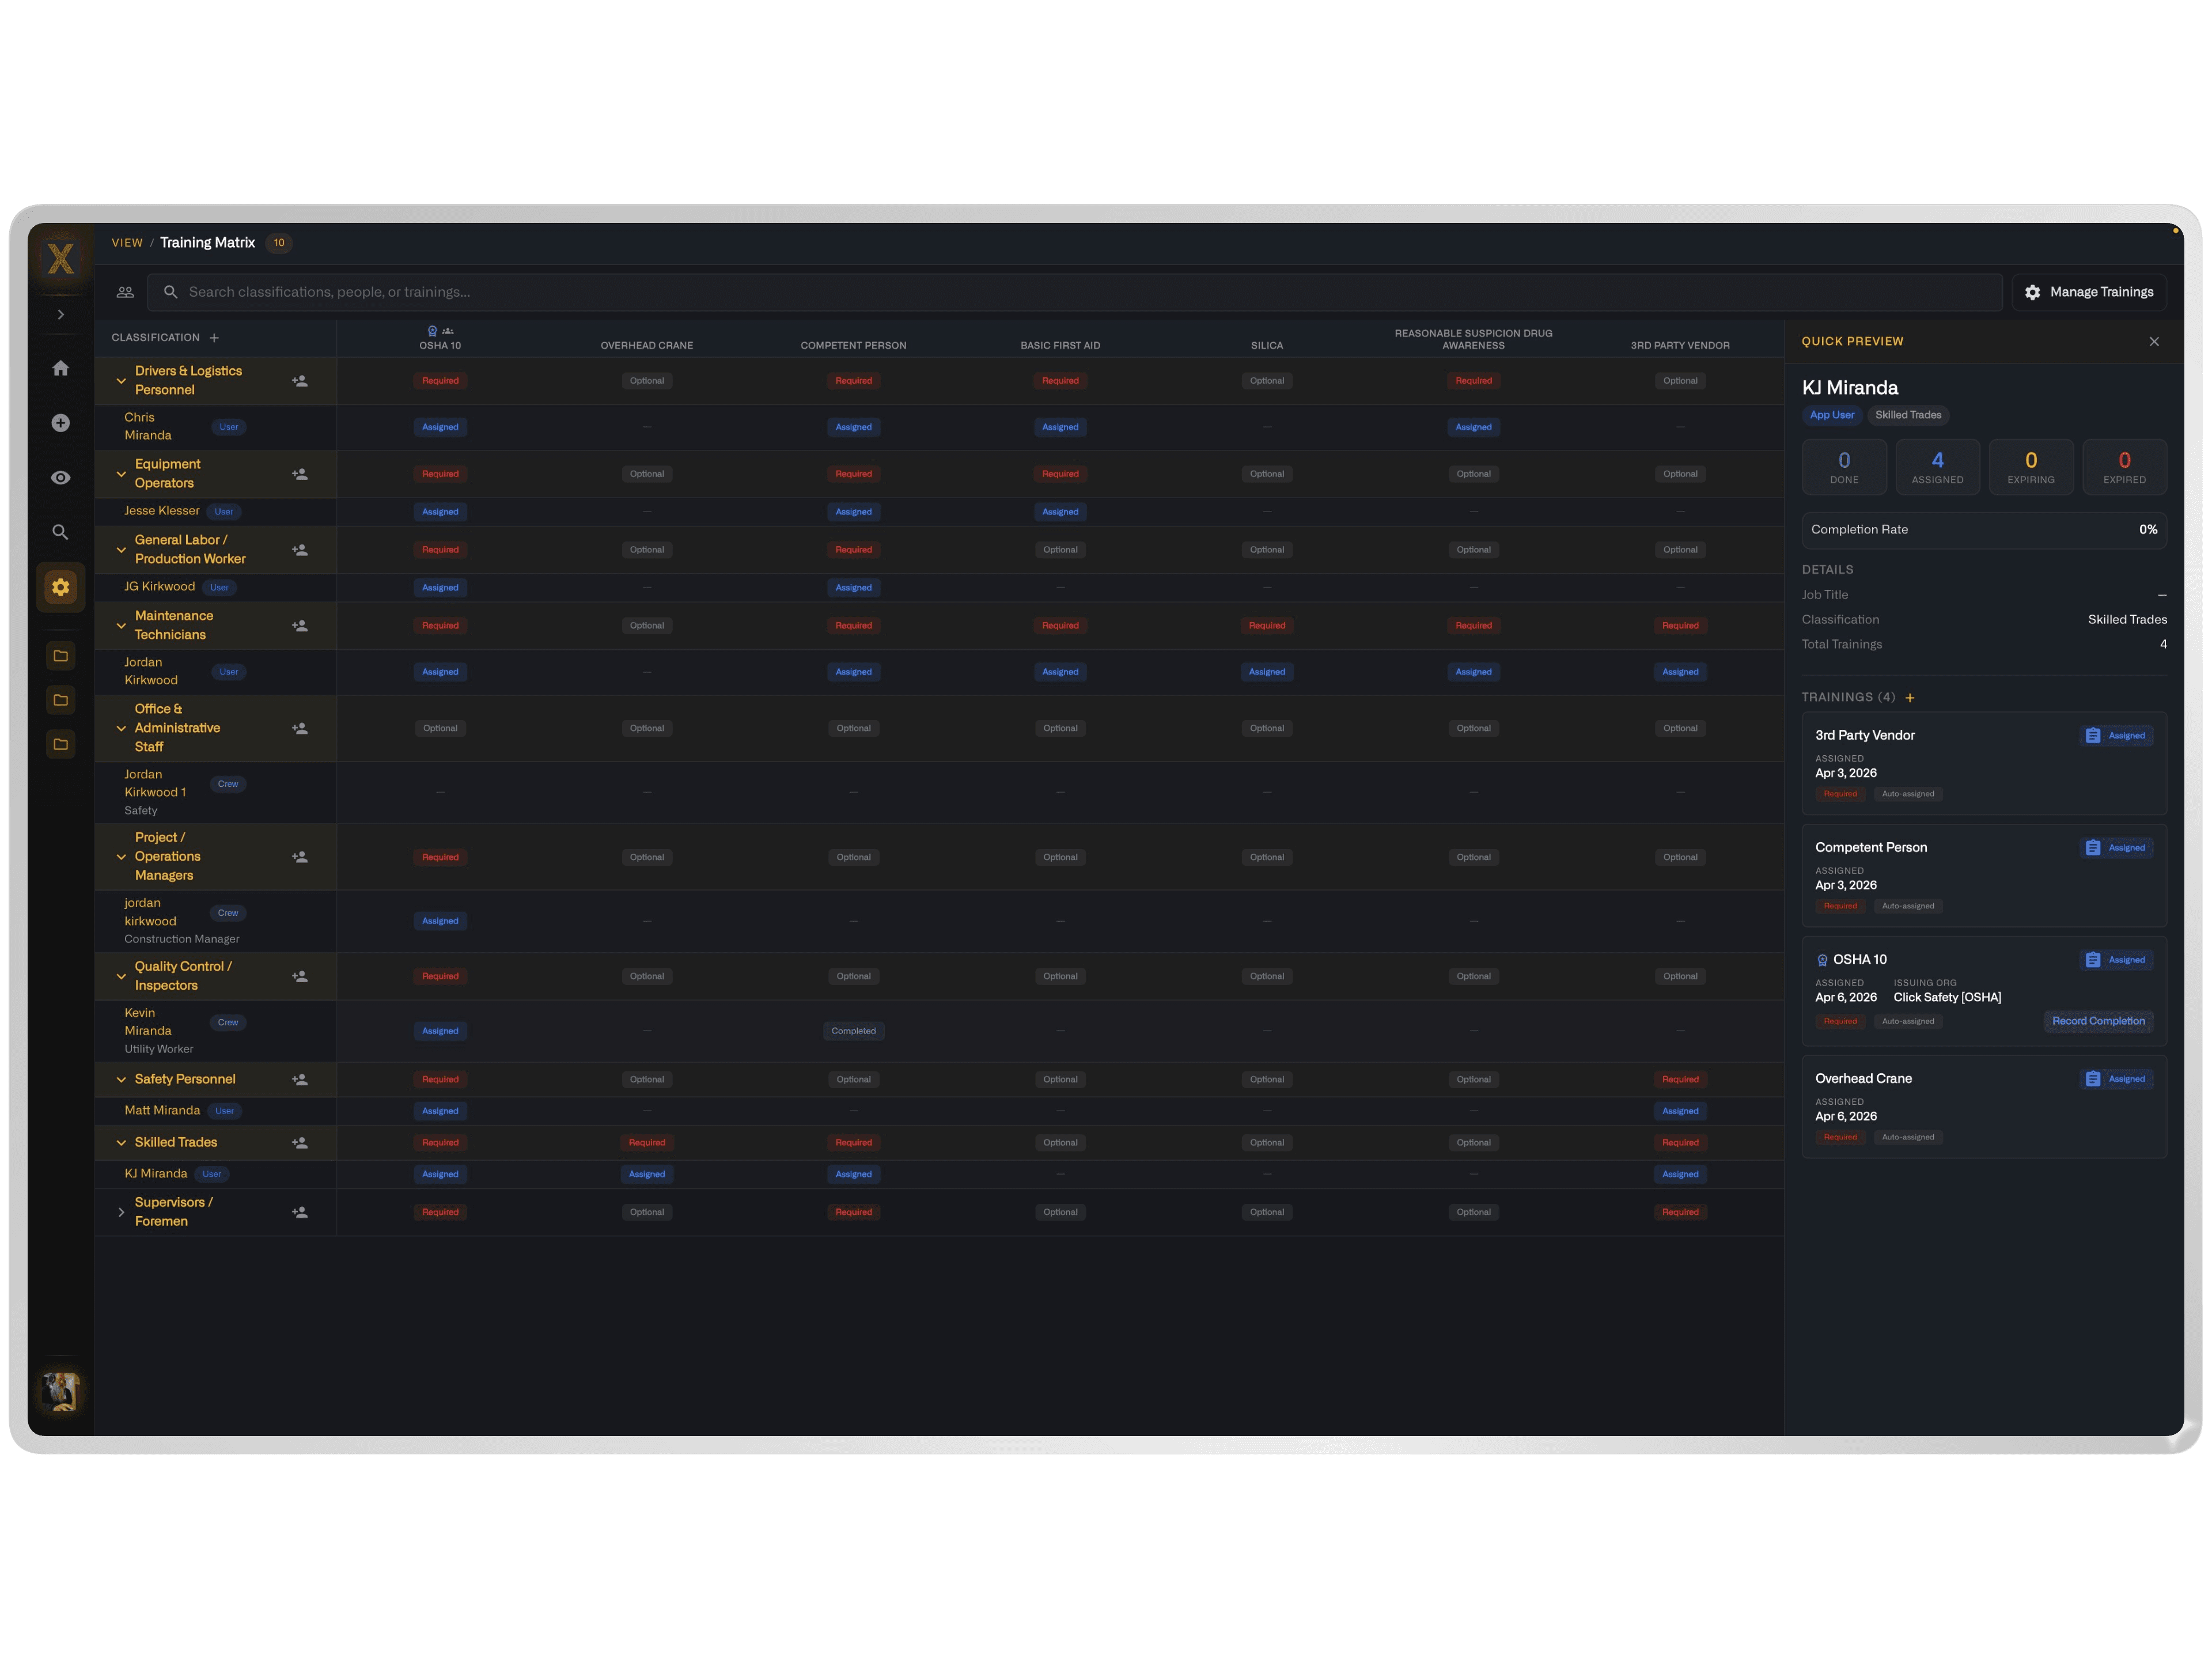Close the Quick Preview panel
2212x1659 pixels.
coord(2154,342)
